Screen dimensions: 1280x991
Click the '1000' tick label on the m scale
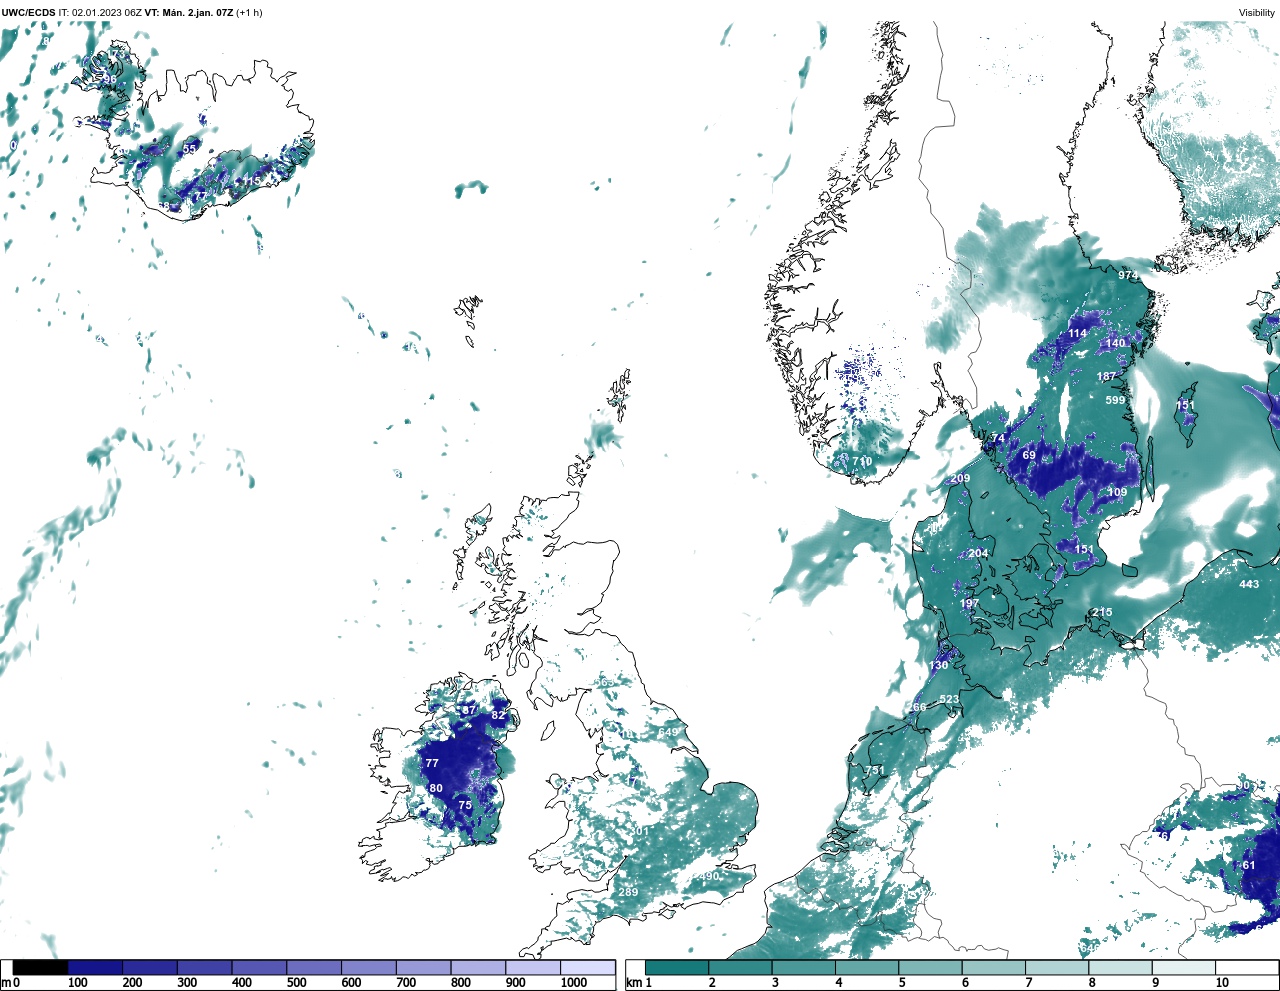click(x=574, y=983)
